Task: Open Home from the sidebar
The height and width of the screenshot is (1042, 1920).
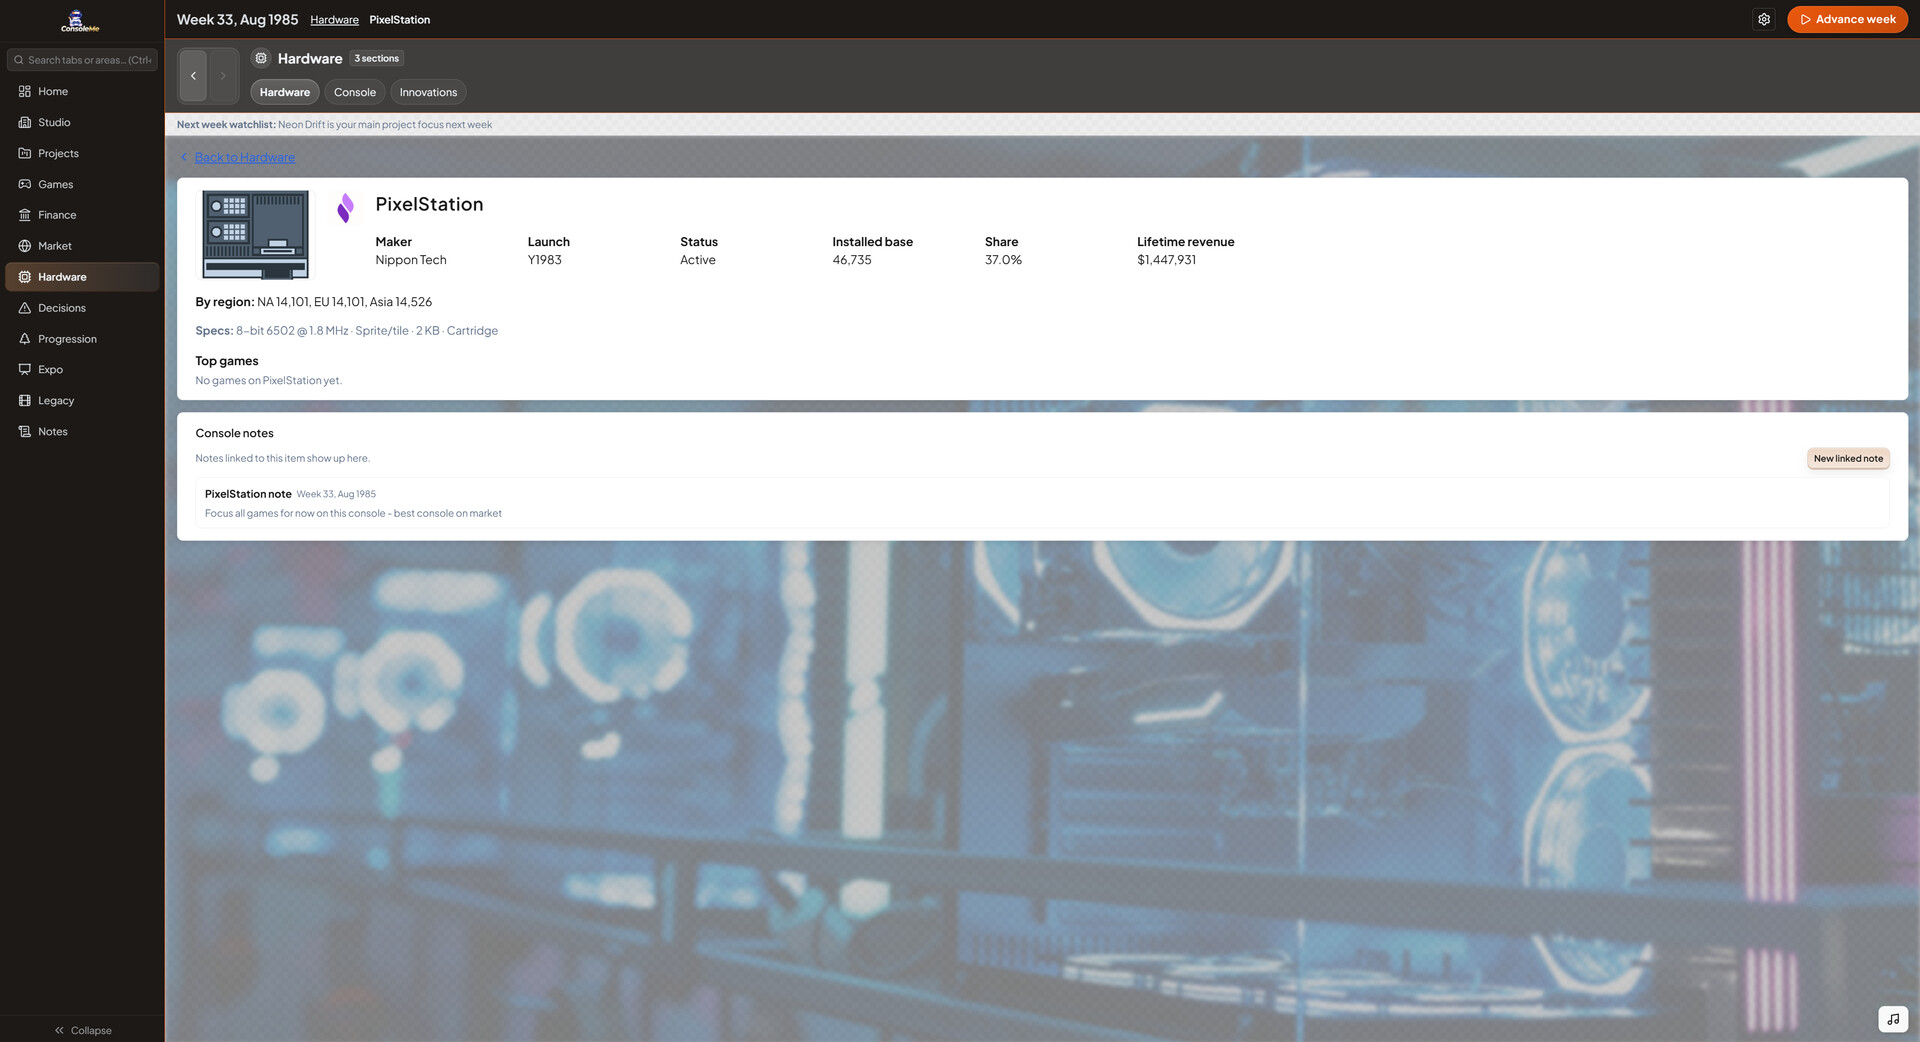Action: pos(53,91)
